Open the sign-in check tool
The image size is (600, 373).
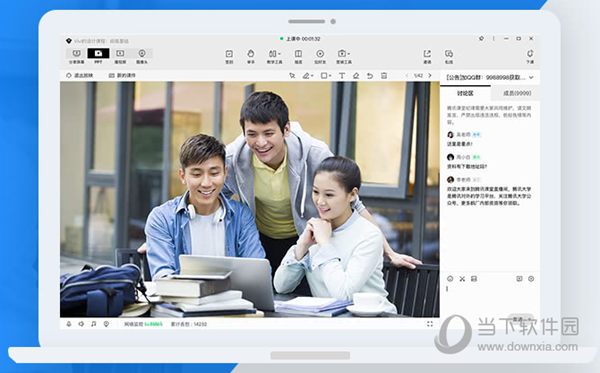coord(229,56)
